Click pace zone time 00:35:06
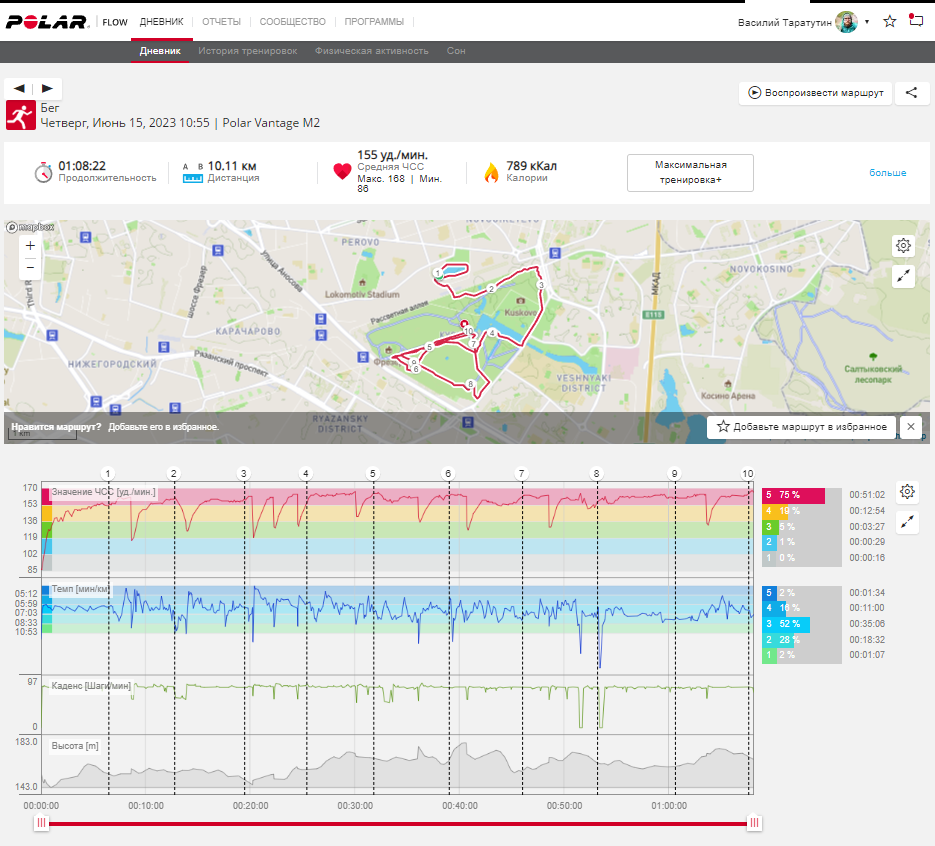 [867, 624]
